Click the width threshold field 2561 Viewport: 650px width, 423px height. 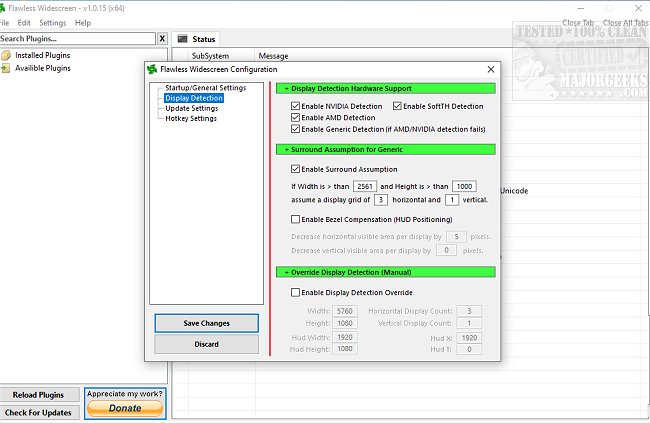[365, 187]
